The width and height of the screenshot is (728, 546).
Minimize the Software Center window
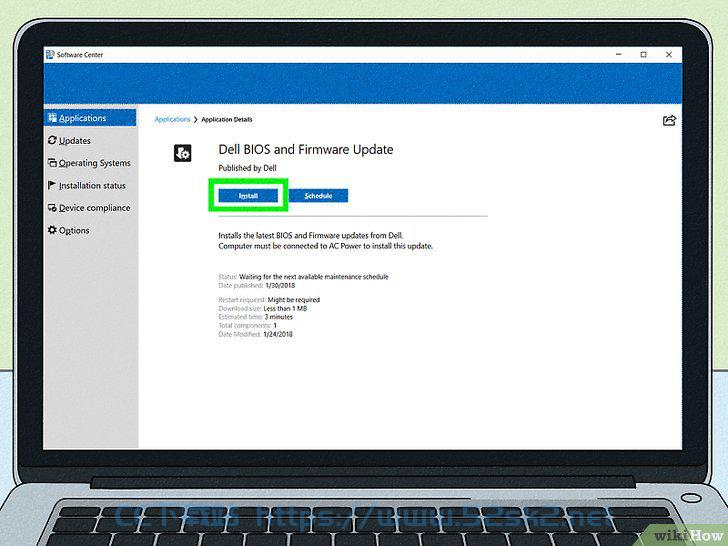618,55
